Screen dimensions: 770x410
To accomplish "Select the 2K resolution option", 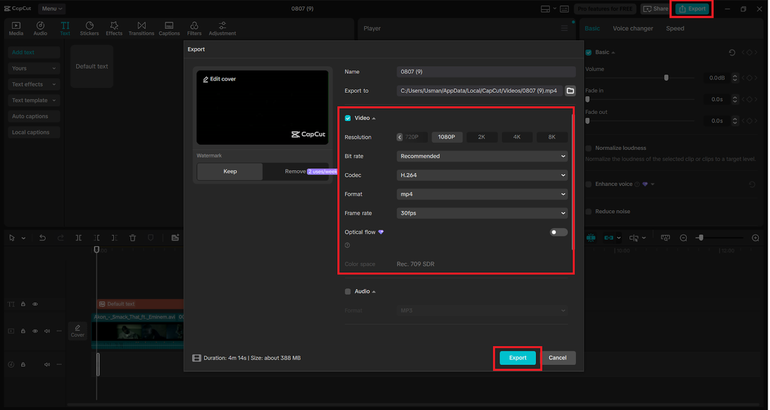I will tap(481, 137).
